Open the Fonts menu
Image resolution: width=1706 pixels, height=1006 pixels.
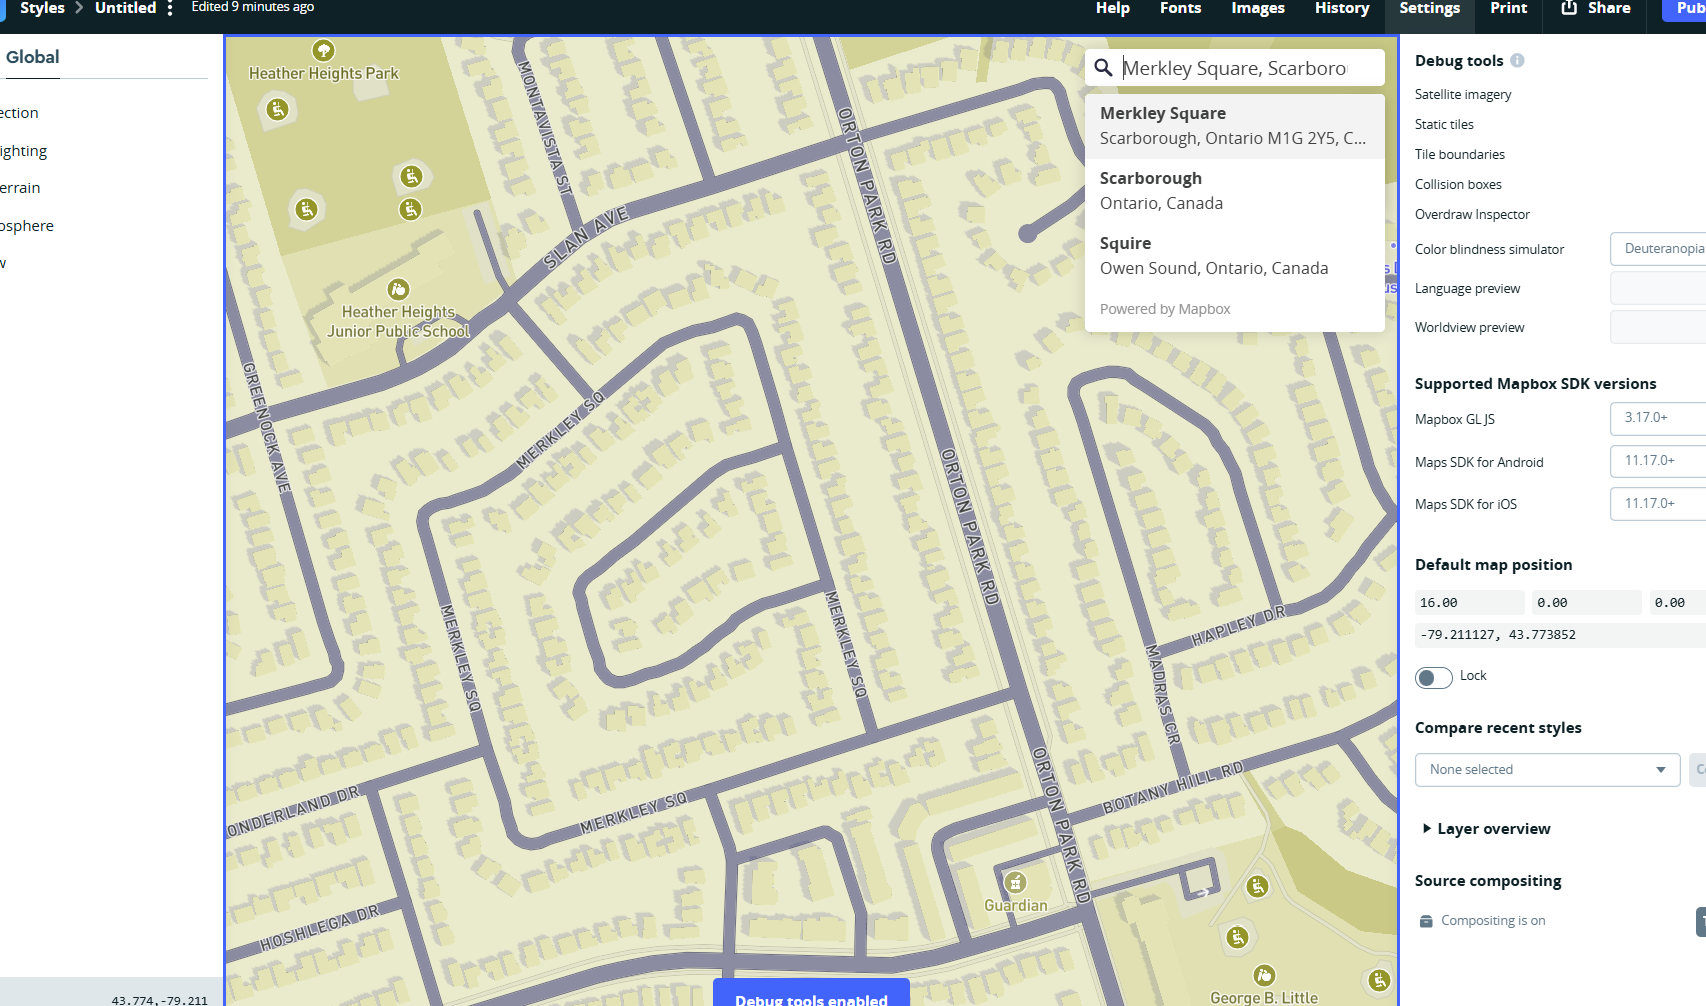click(x=1180, y=8)
